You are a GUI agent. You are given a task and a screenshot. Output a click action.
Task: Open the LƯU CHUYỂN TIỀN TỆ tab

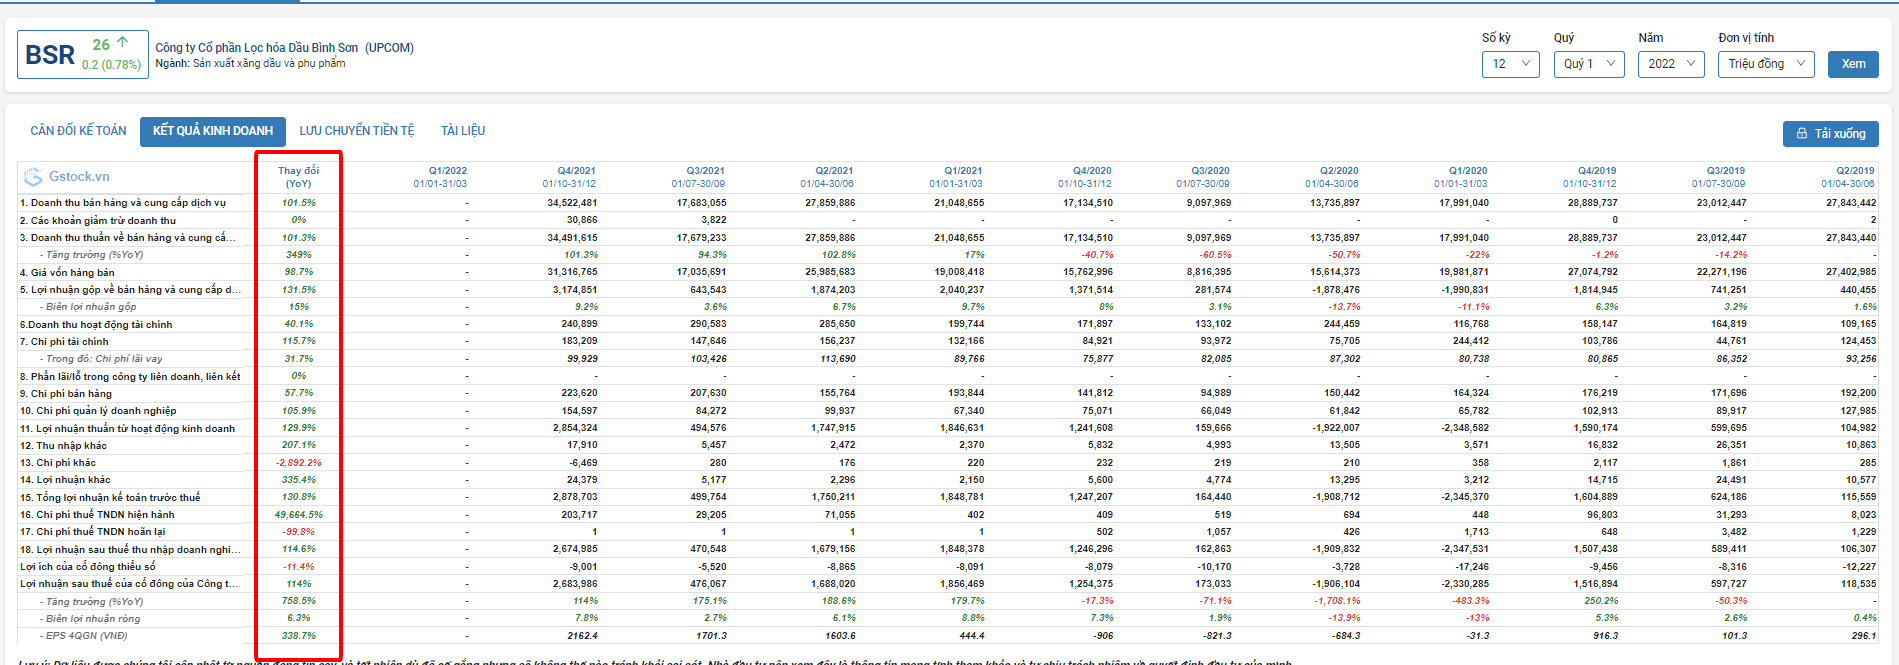[x=356, y=131]
